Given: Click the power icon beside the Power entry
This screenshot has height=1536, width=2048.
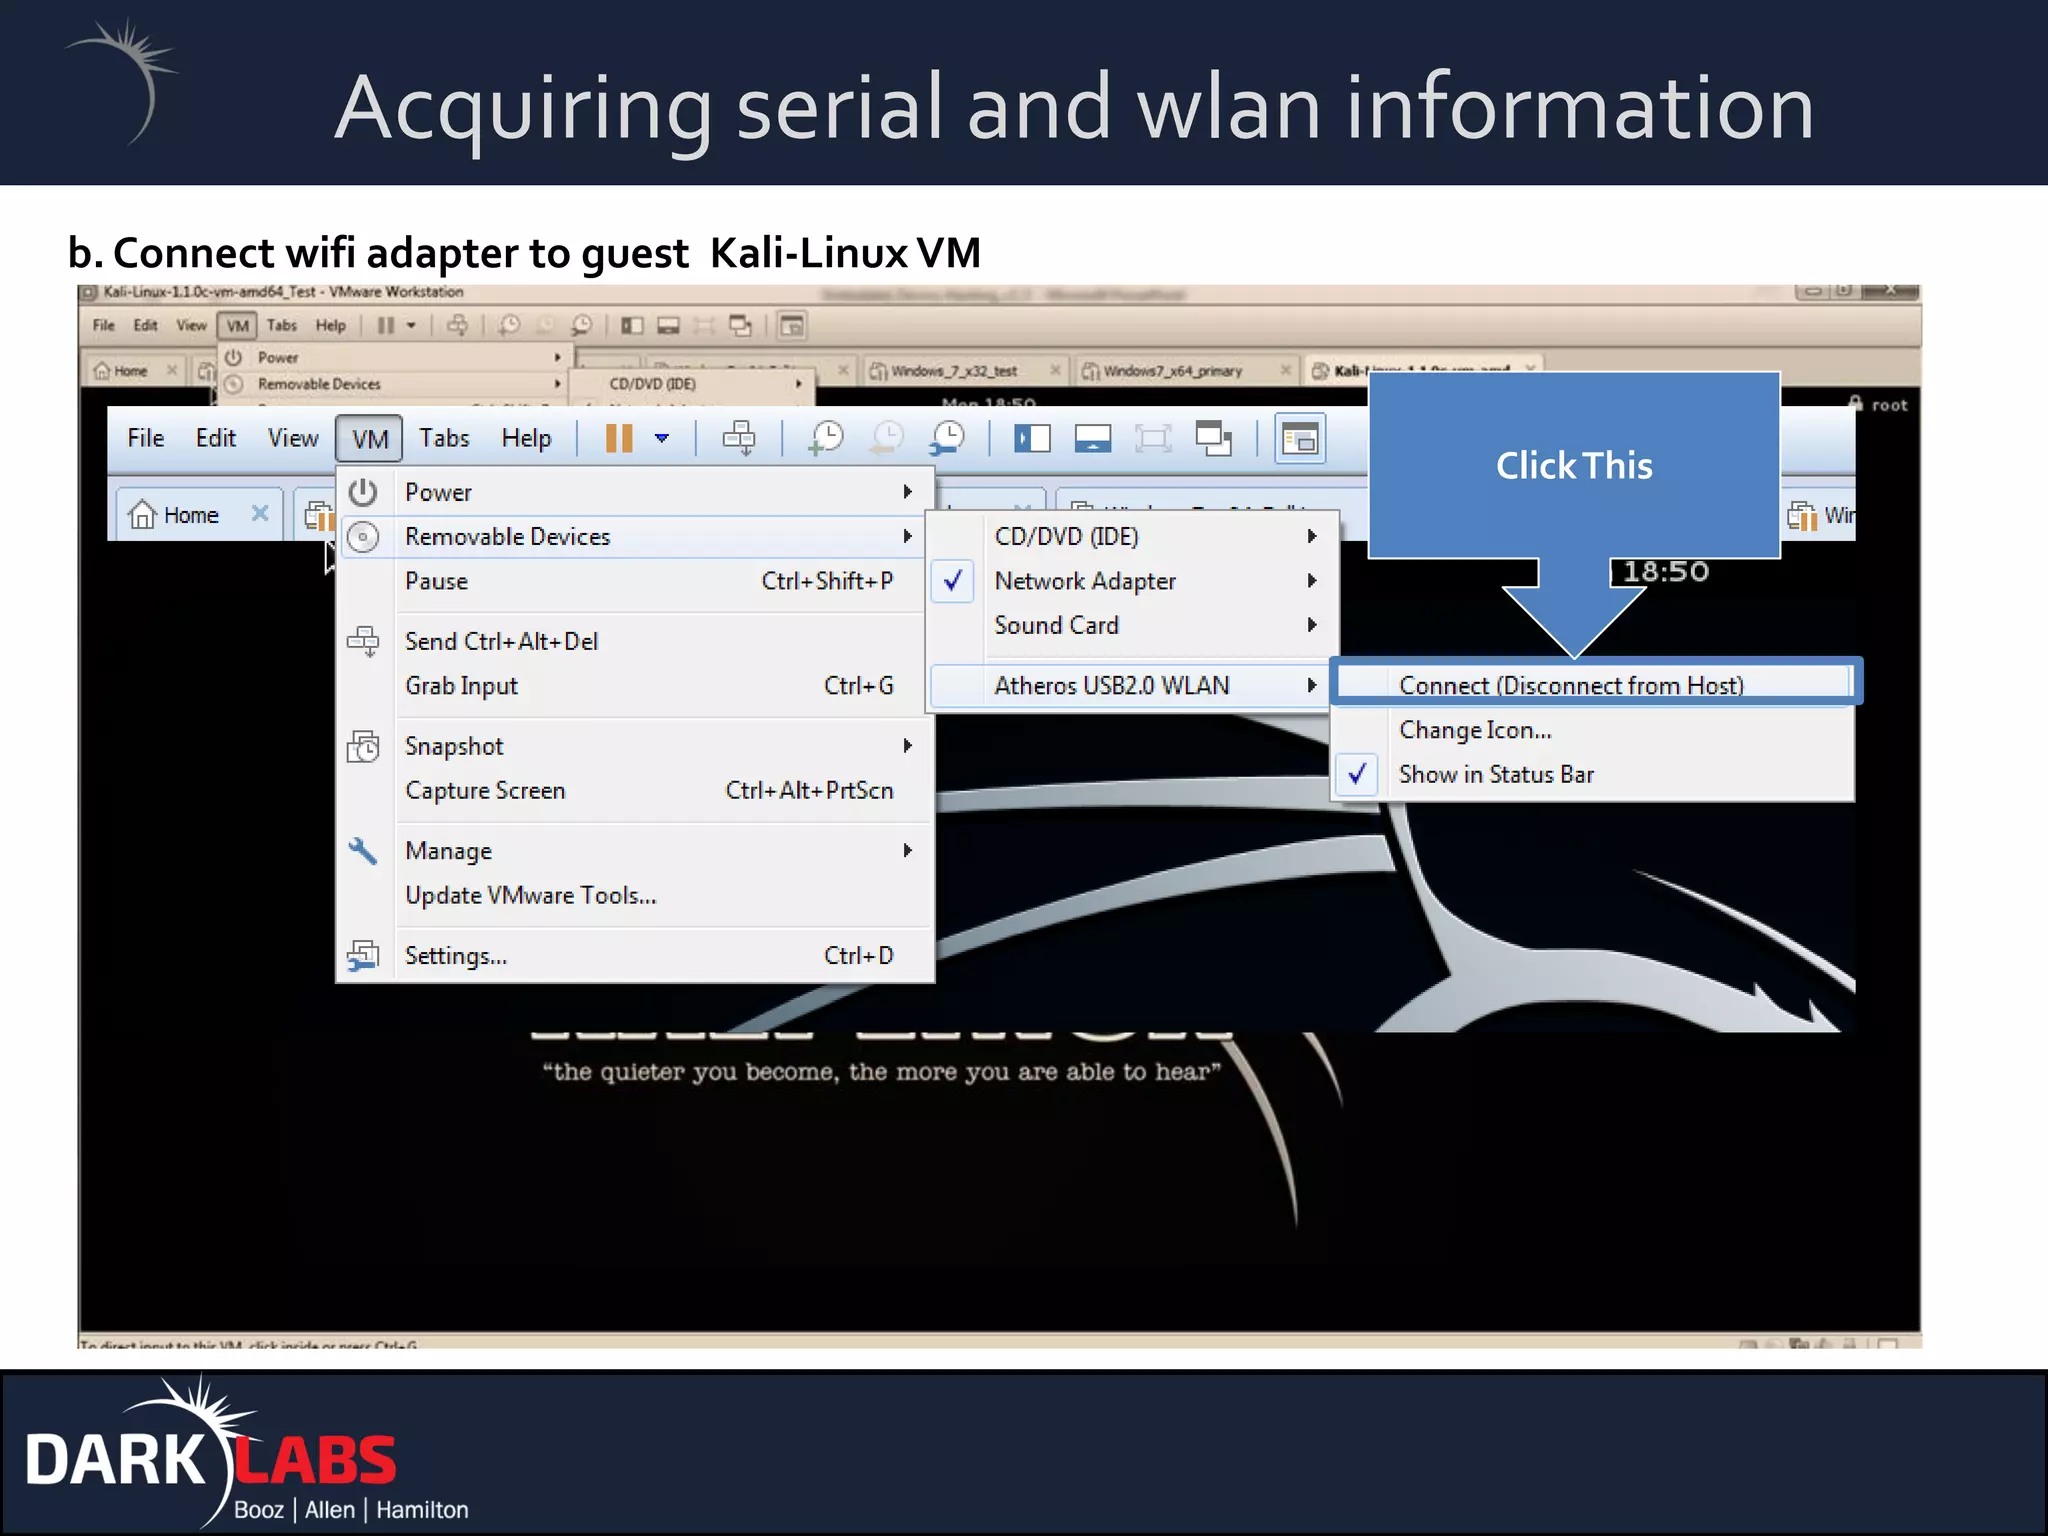Looking at the screenshot, I should click(x=362, y=492).
